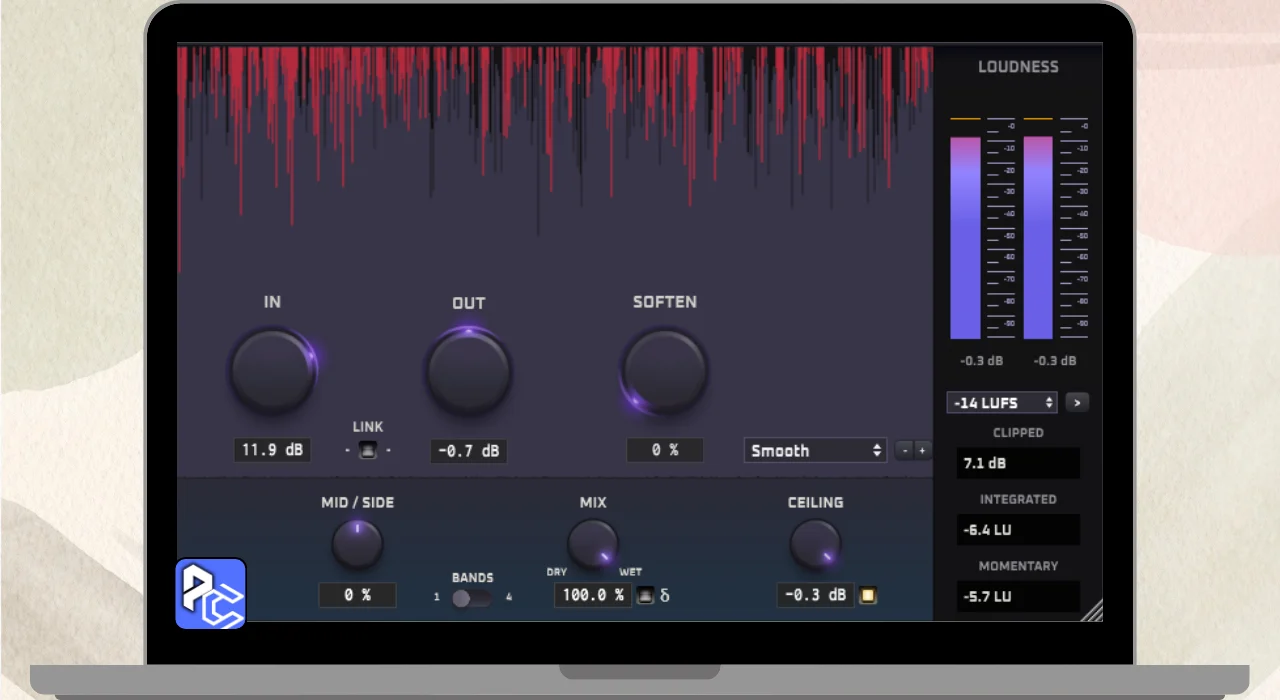
Task: Click the MID / SIDE knob
Action: click(x=357, y=544)
